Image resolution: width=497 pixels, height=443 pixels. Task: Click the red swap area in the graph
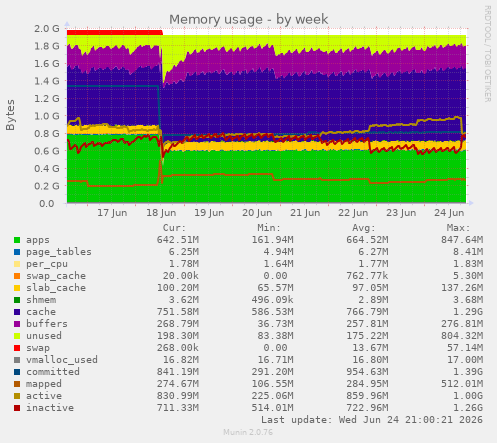[x=114, y=32]
